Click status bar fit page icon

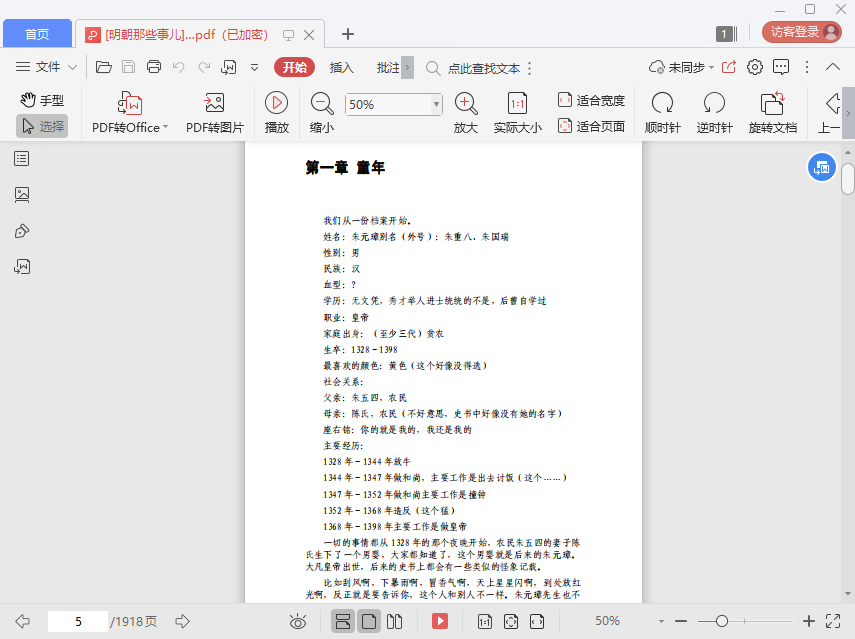tap(511, 621)
